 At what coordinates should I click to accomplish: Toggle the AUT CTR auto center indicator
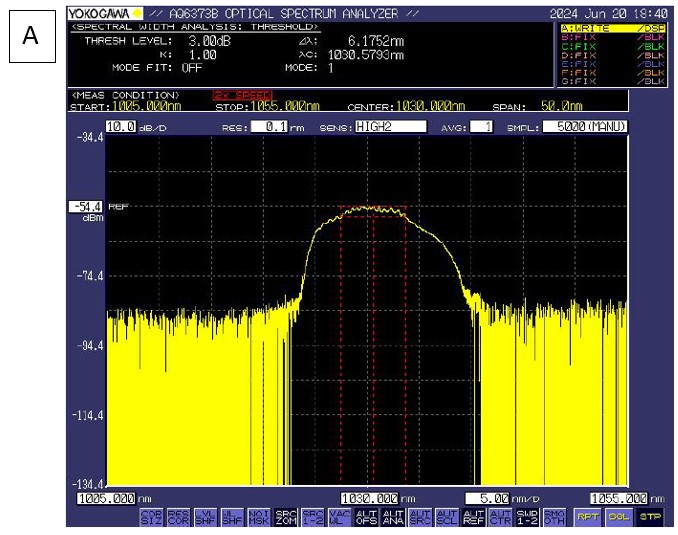pyautogui.click(x=500, y=517)
